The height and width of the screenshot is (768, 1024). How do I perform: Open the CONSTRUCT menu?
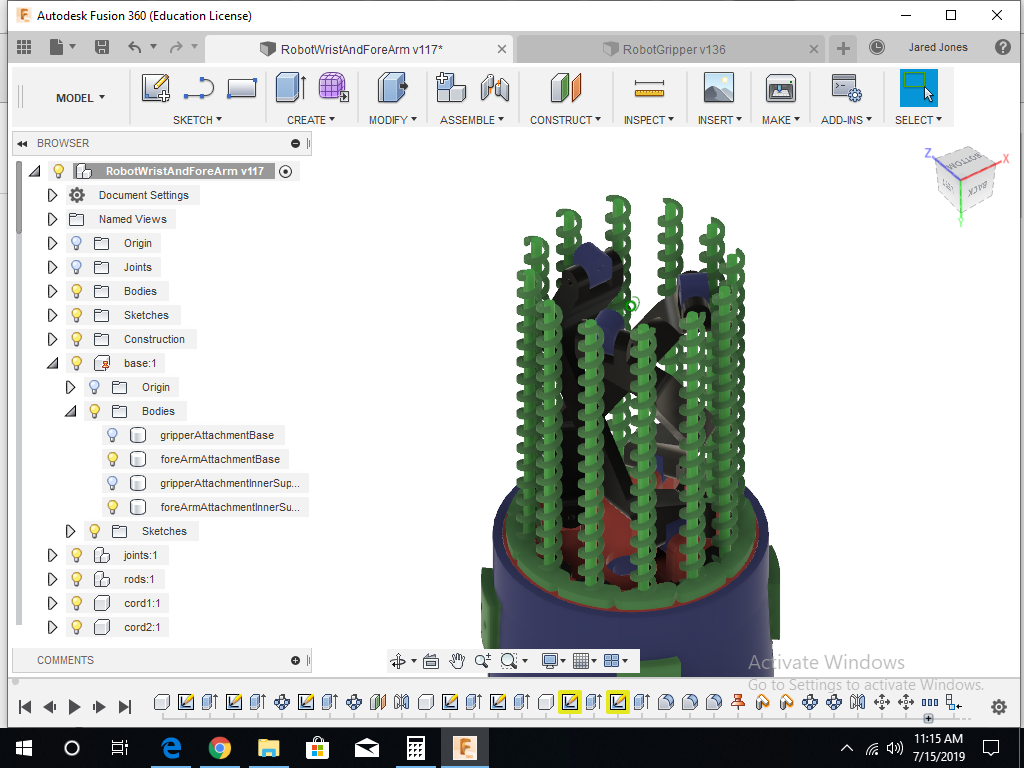coord(565,120)
